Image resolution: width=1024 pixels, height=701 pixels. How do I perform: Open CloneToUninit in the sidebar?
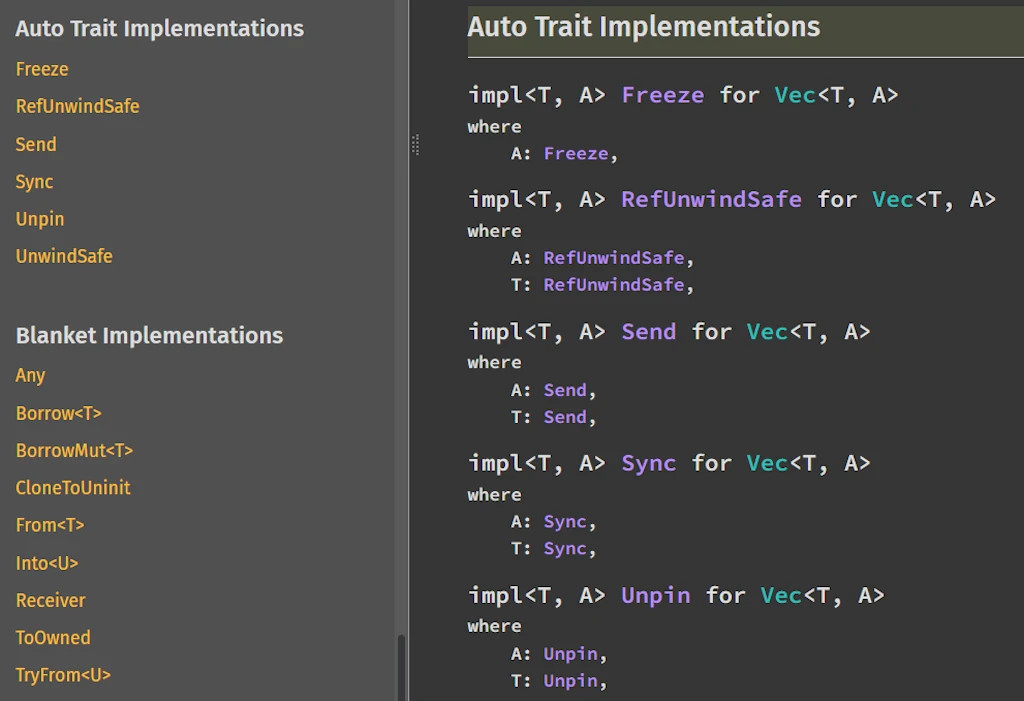[73, 488]
